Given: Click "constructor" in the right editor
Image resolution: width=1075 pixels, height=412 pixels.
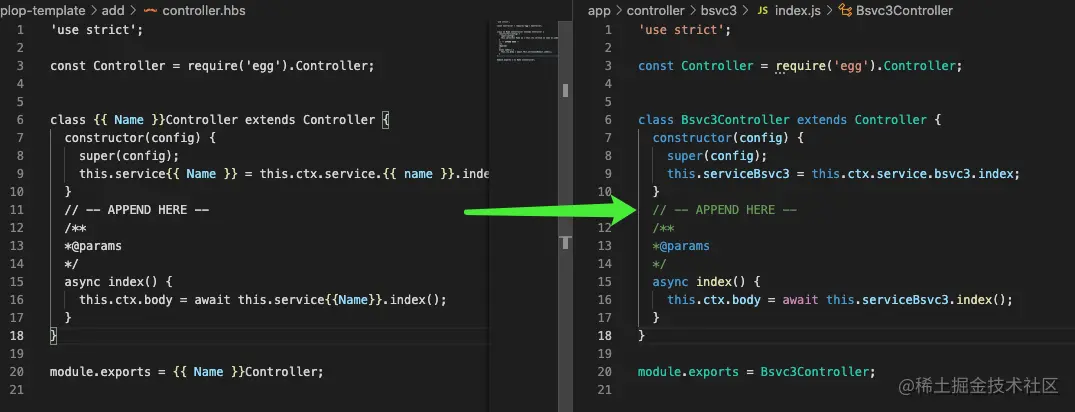Looking at the screenshot, I should (692, 138).
